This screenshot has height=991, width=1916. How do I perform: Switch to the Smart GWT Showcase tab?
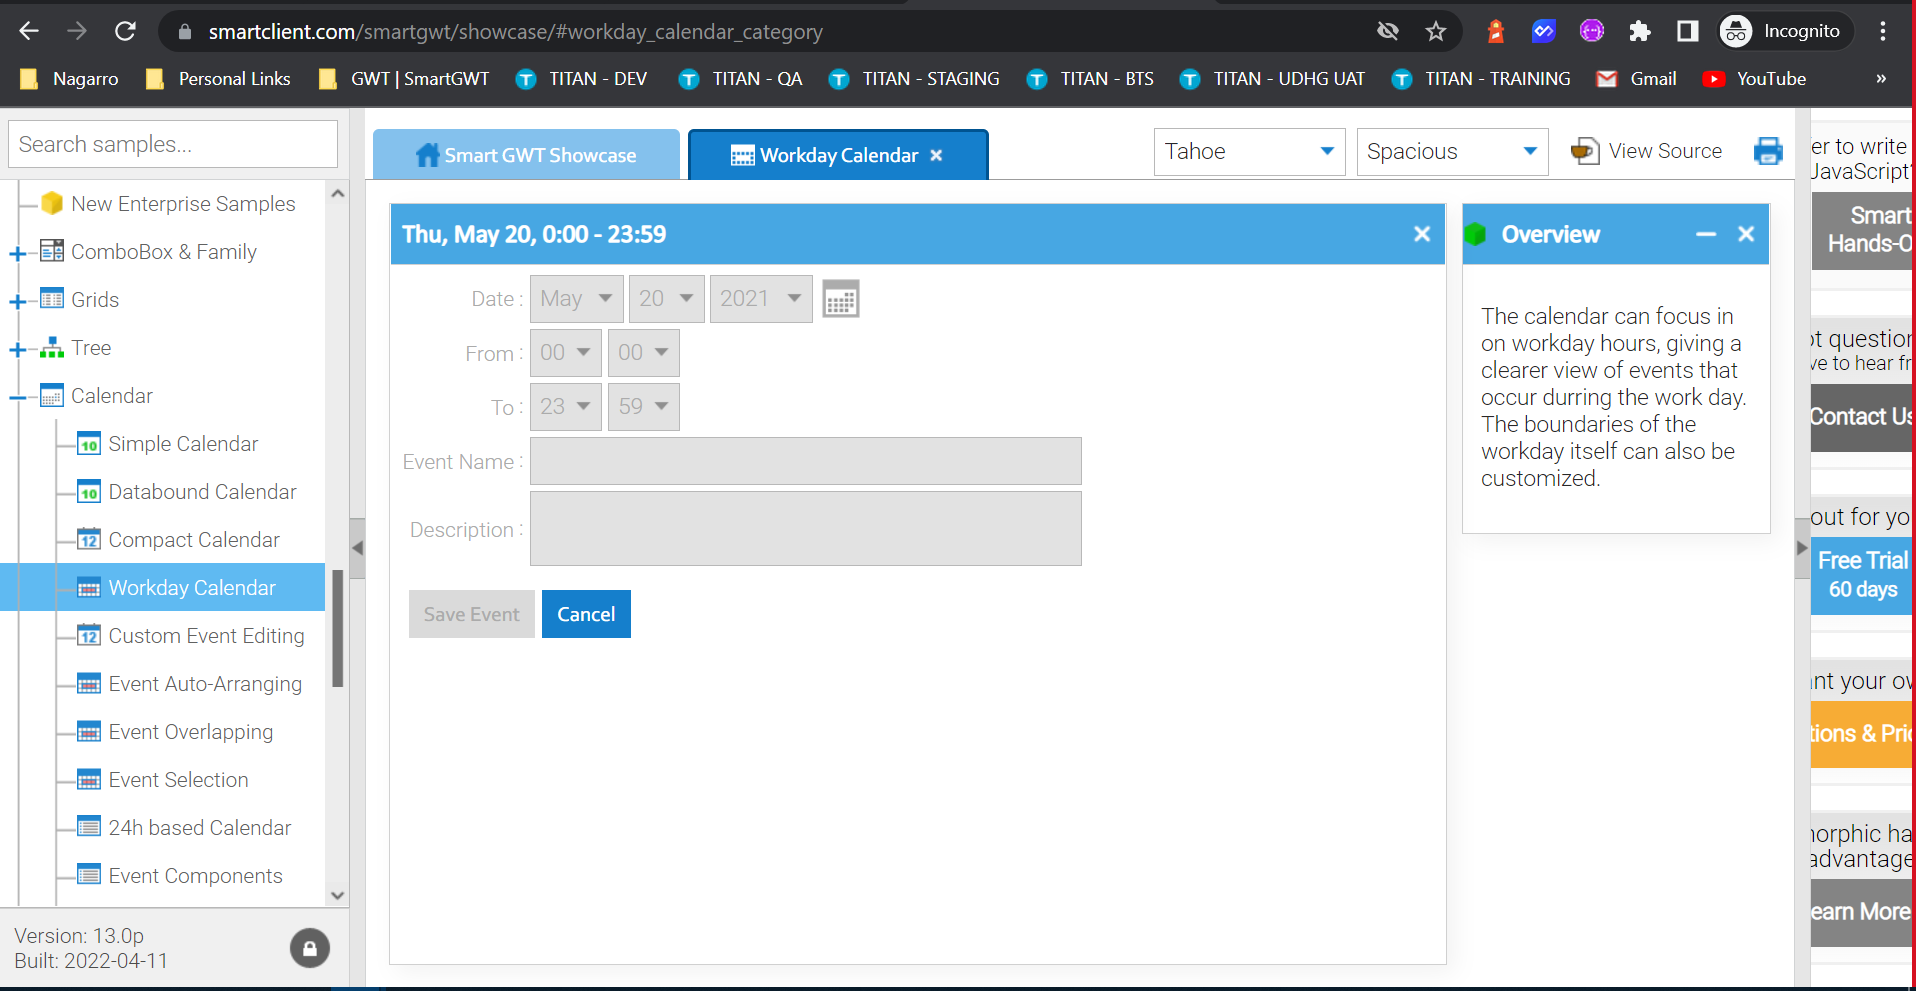point(526,155)
